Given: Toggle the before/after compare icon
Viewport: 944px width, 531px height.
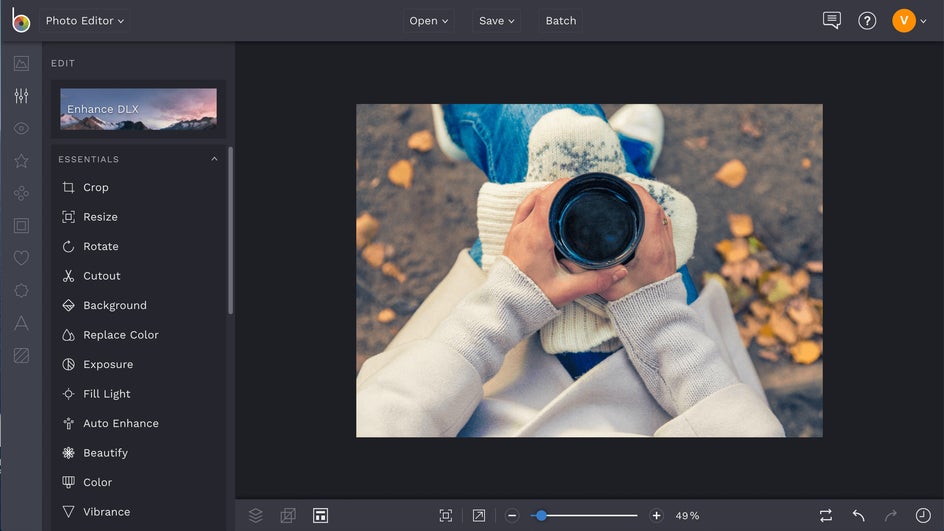Looking at the screenshot, I should click(825, 515).
